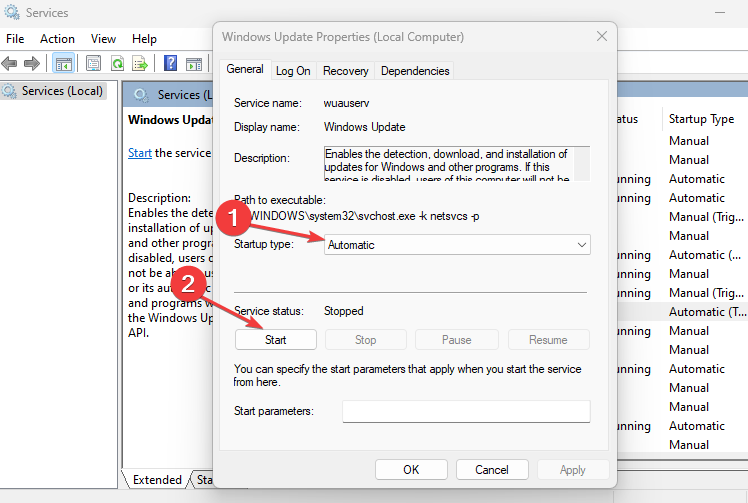Viewport: 748px width, 503px height.
Task: Open the Properties toolbar icon
Action: [94, 63]
